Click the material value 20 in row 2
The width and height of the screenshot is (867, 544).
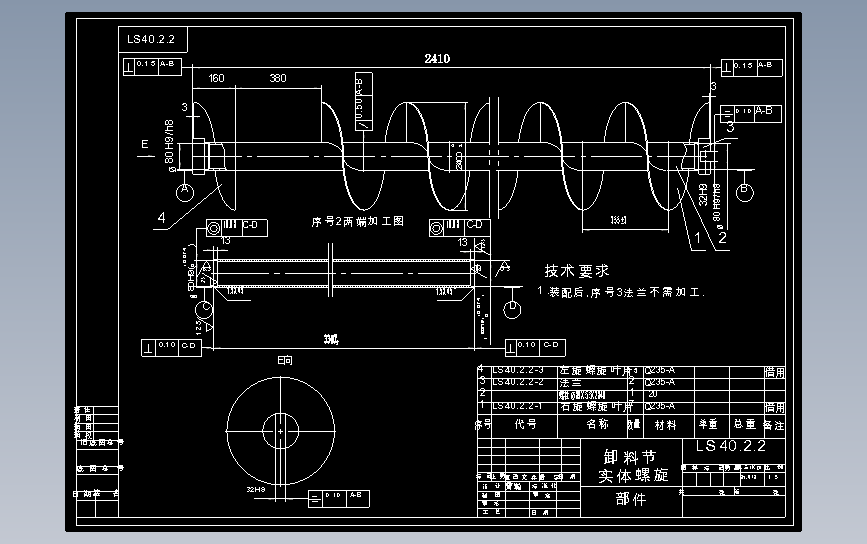pyautogui.click(x=653, y=394)
